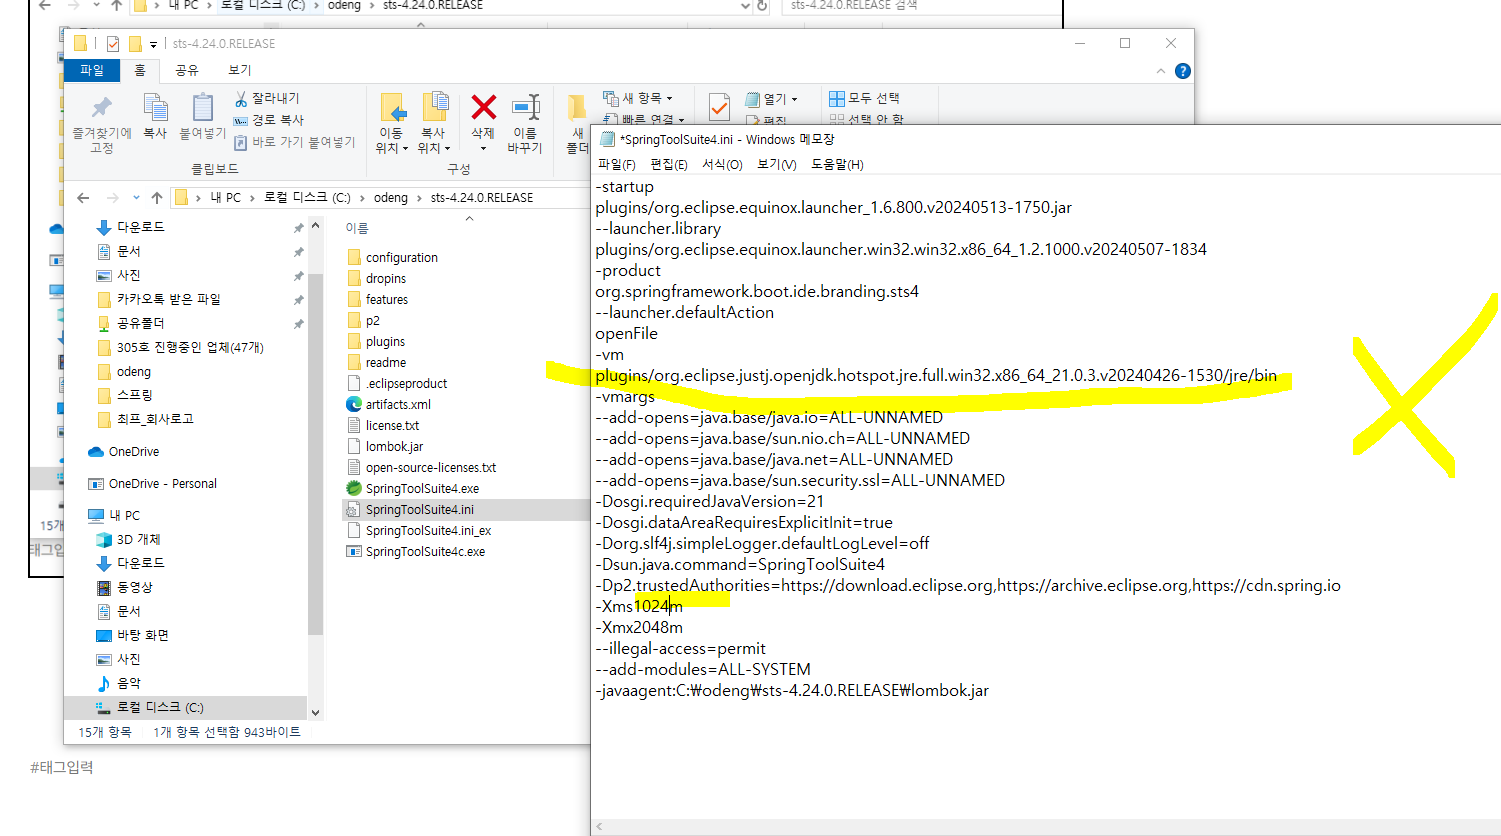Click the 이름 column header
This screenshot has width=1501, height=836.
357,228
